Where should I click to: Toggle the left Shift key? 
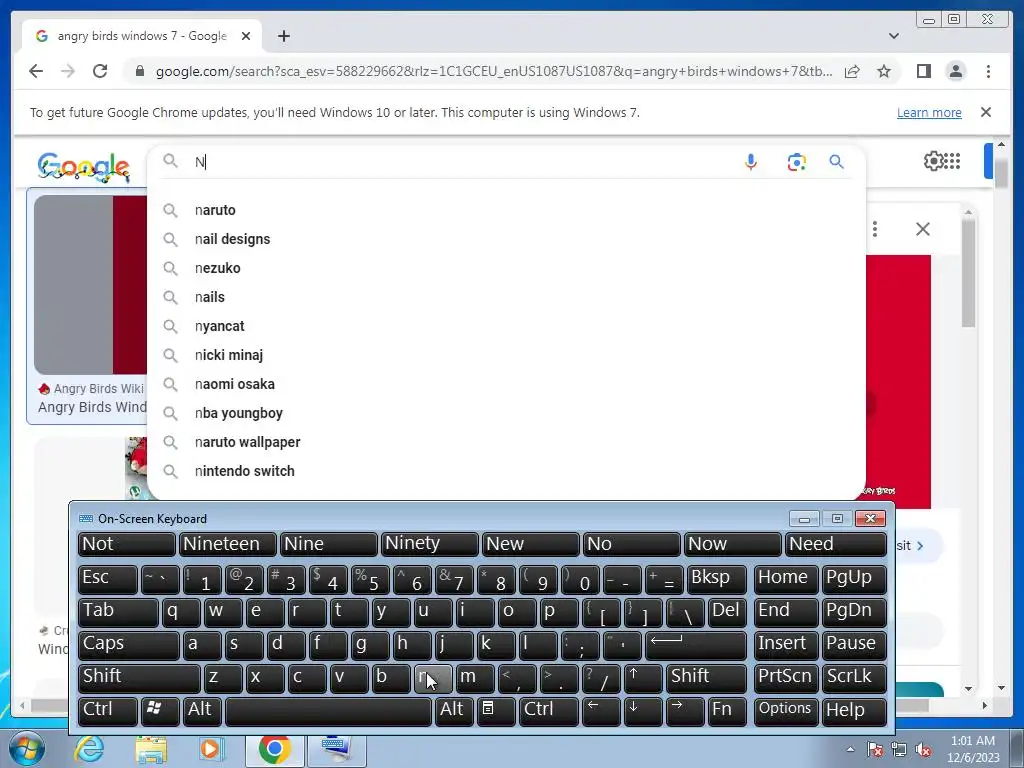click(x=138, y=678)
